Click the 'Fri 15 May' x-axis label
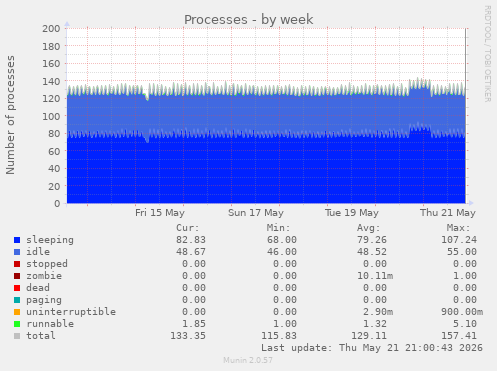 tap(160, 213)
